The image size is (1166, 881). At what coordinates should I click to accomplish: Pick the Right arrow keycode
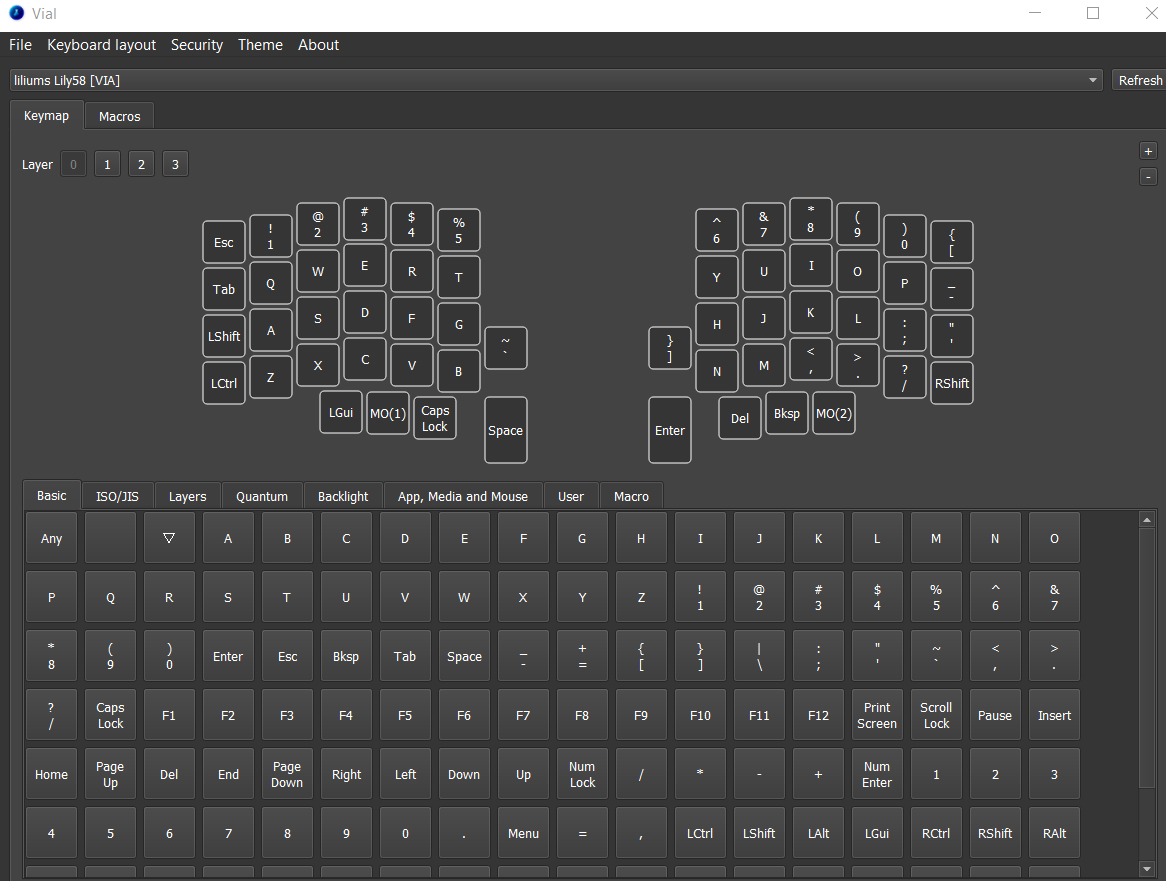pos(346,774)
